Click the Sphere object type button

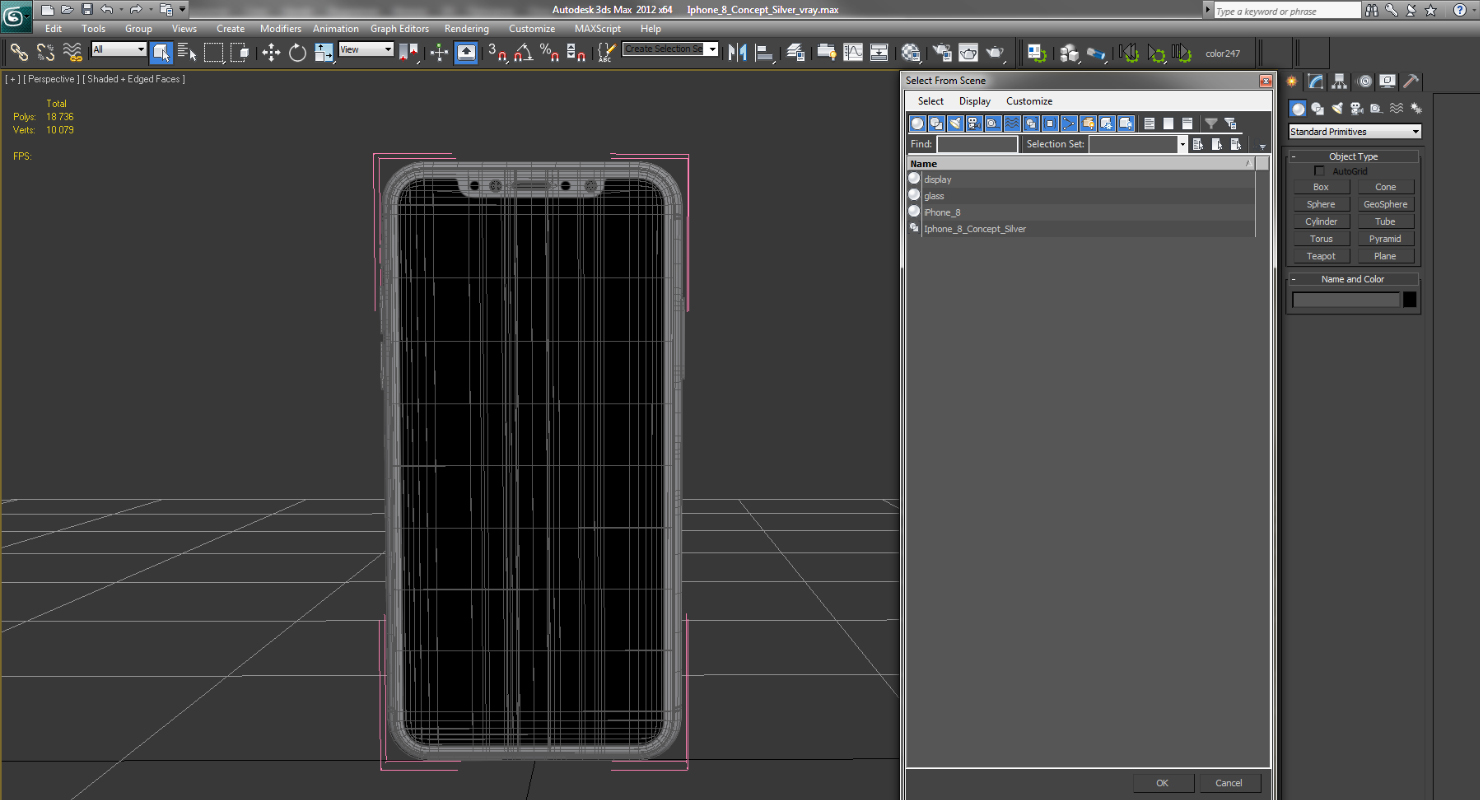click(1321, 204)
